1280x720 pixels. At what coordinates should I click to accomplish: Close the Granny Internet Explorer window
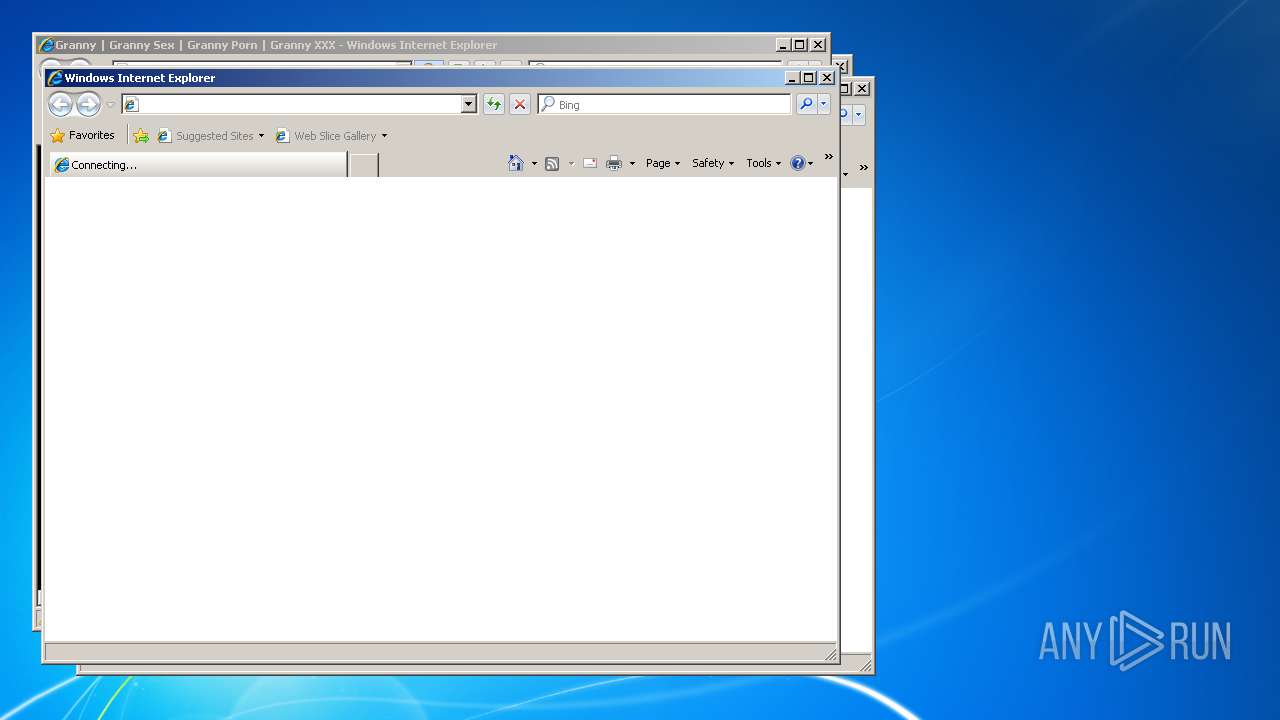[x=818, y=45]
